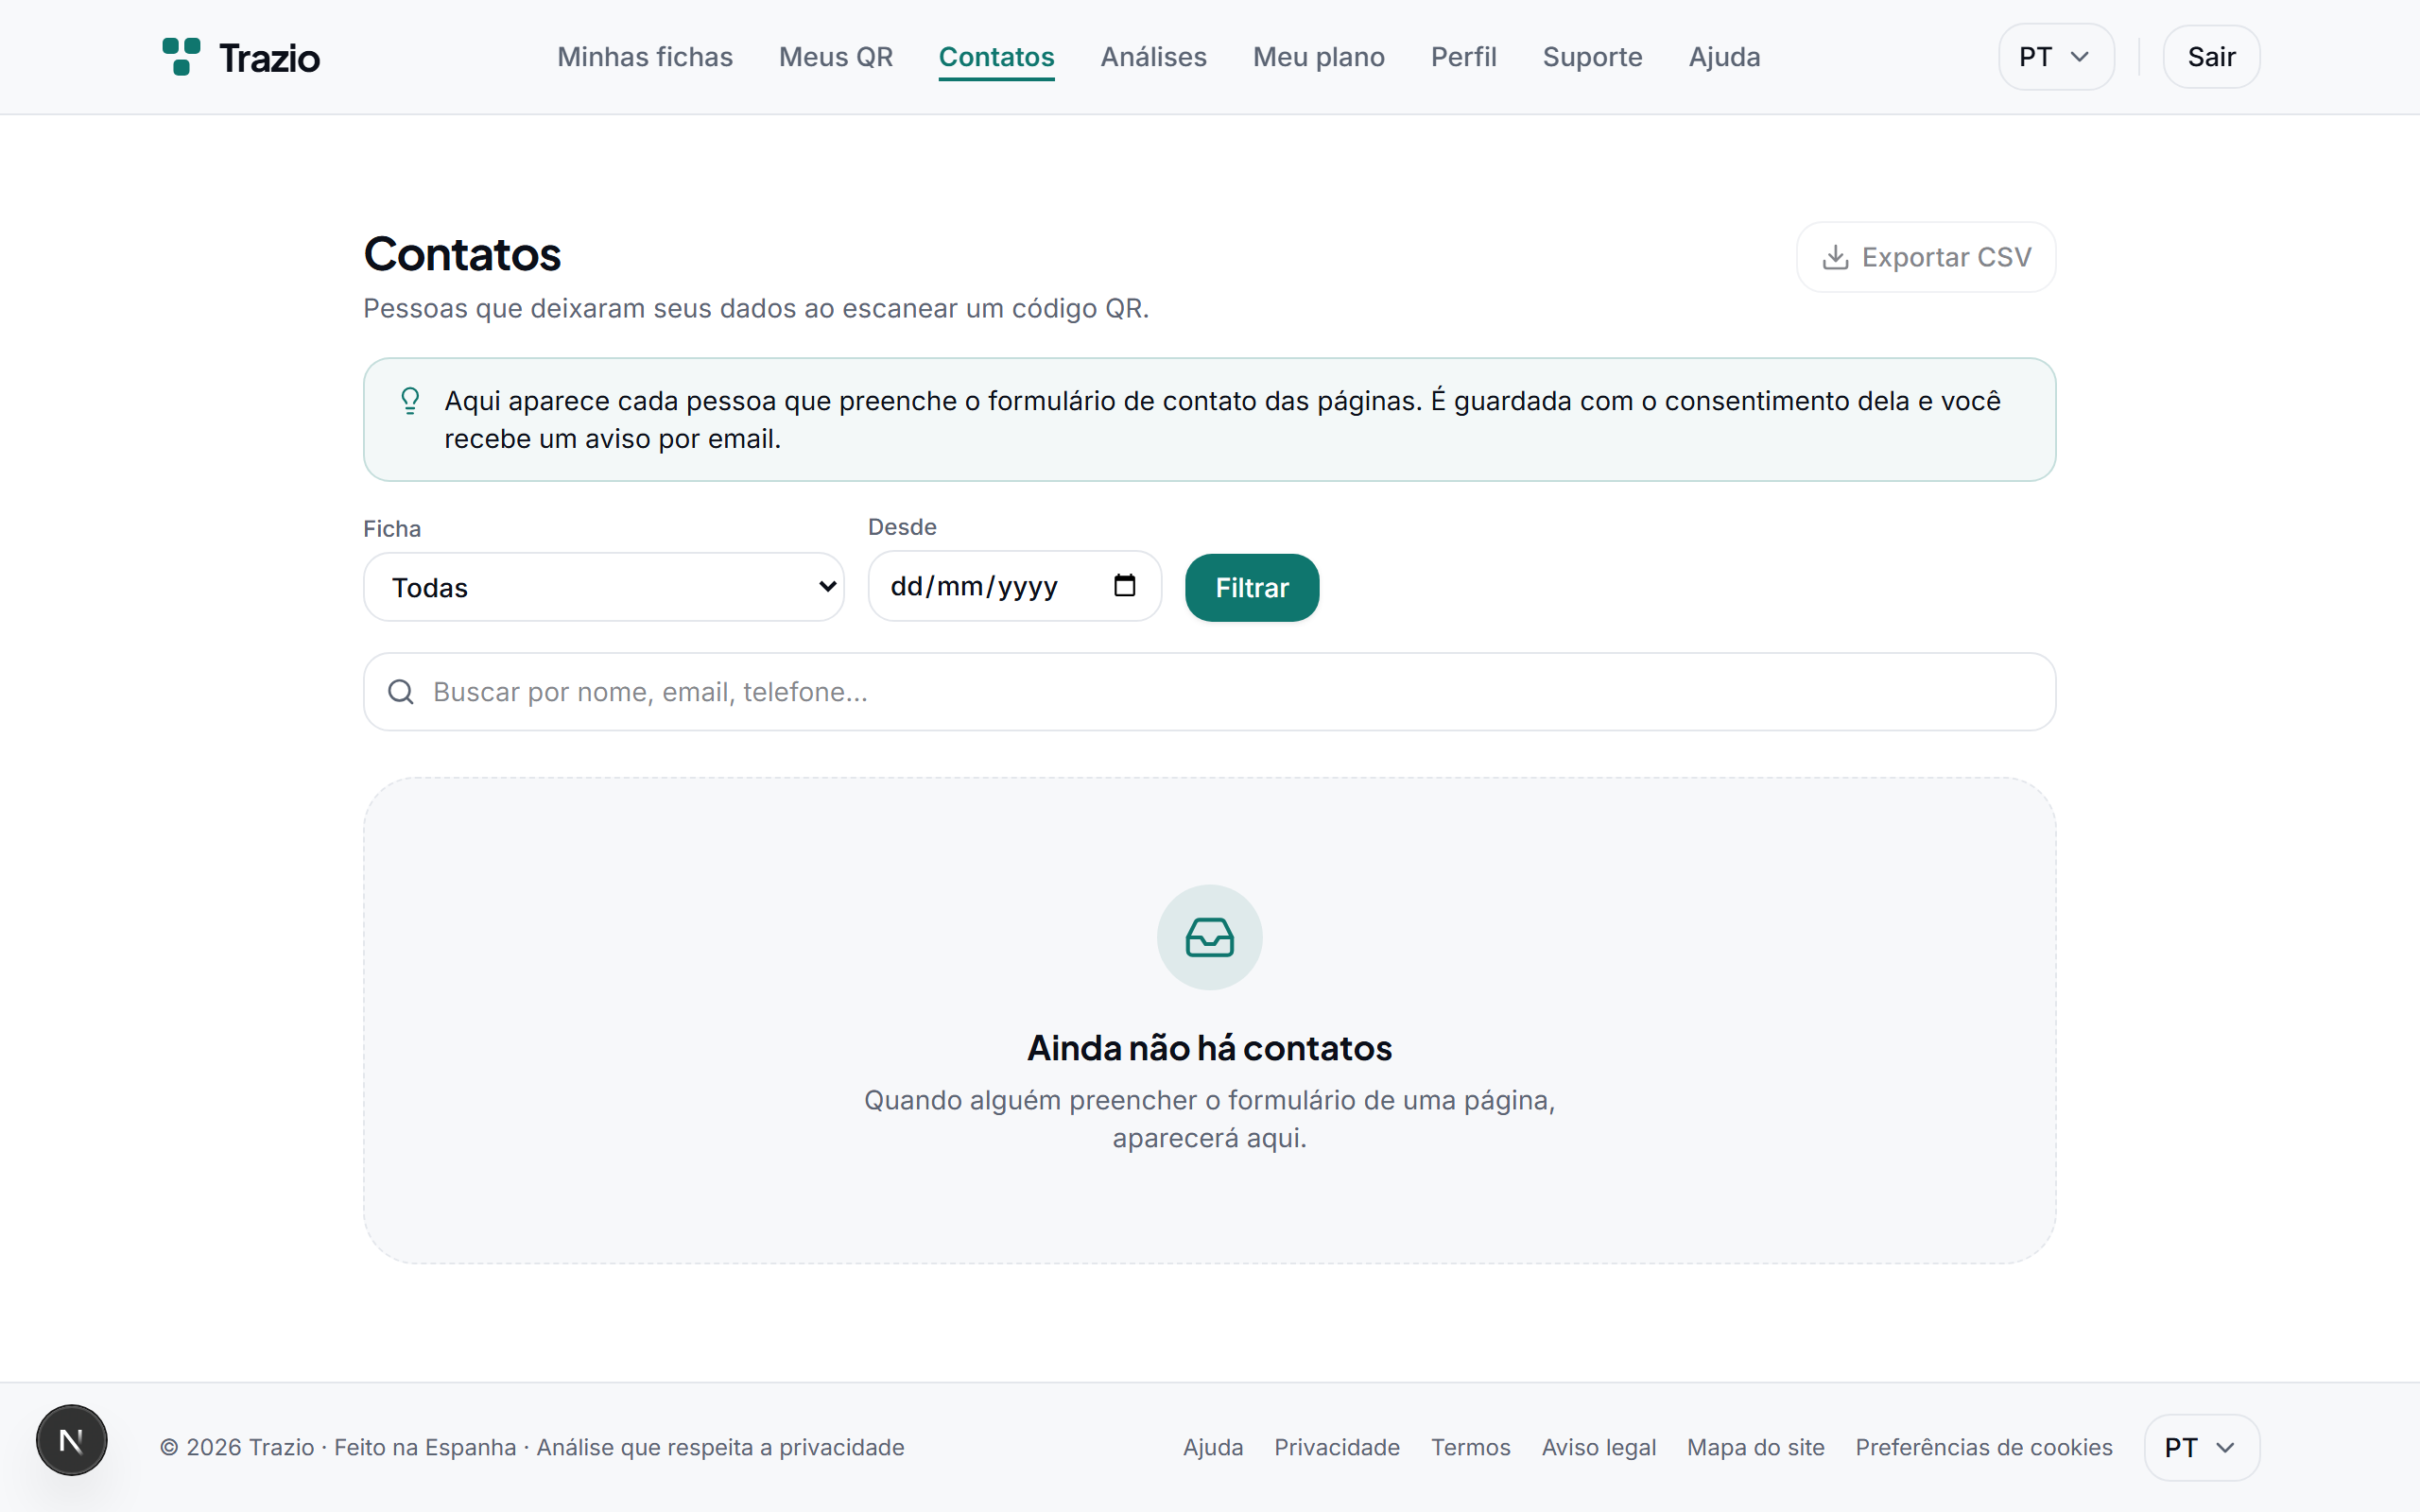
Task: Click the Filtrar button
Action: pos(1252,588)
